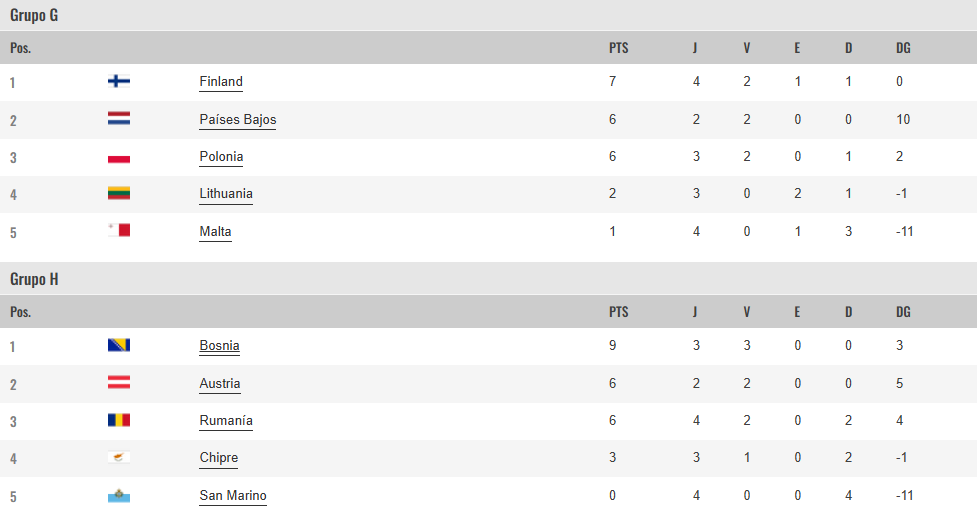Open the Austria team link
The height and width of the screenshot is (517, 977).
tap(220, 384)
